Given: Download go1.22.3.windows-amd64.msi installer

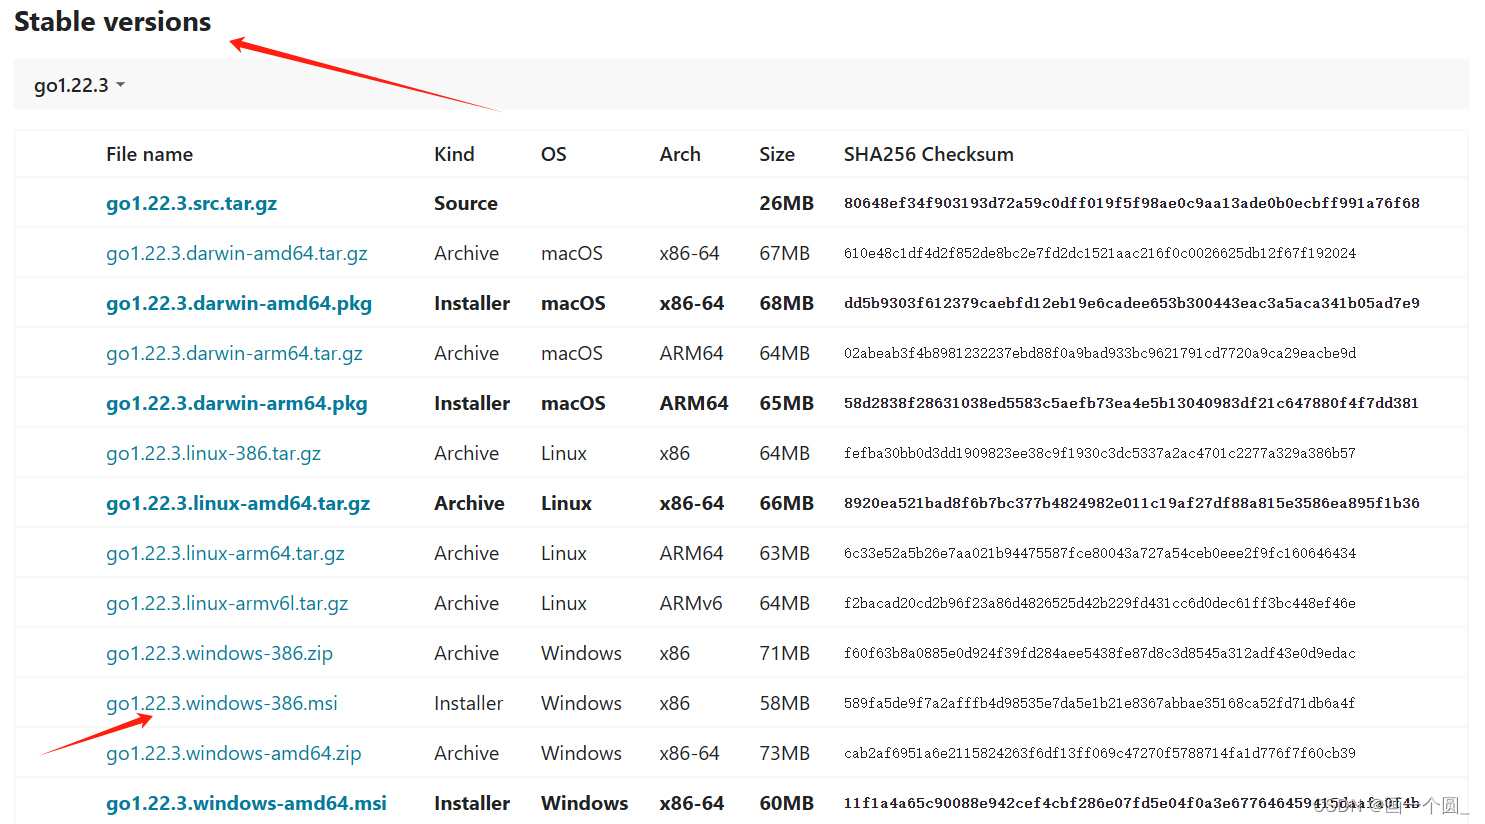Looking at the screenshot, I should (246, 803).
